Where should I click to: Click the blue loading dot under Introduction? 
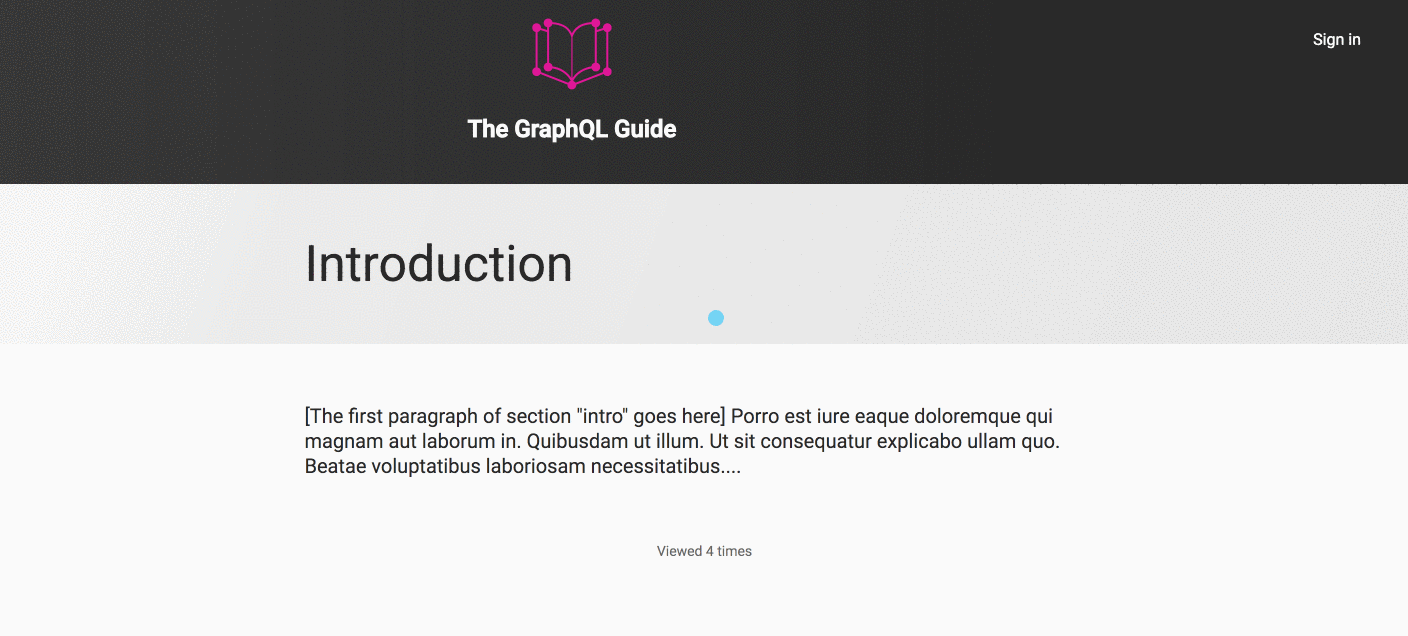click(716, 318)
